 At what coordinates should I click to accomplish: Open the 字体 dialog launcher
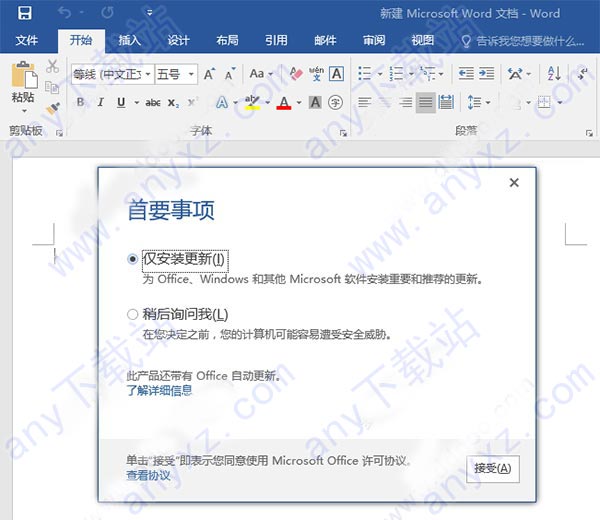point(343,133)
